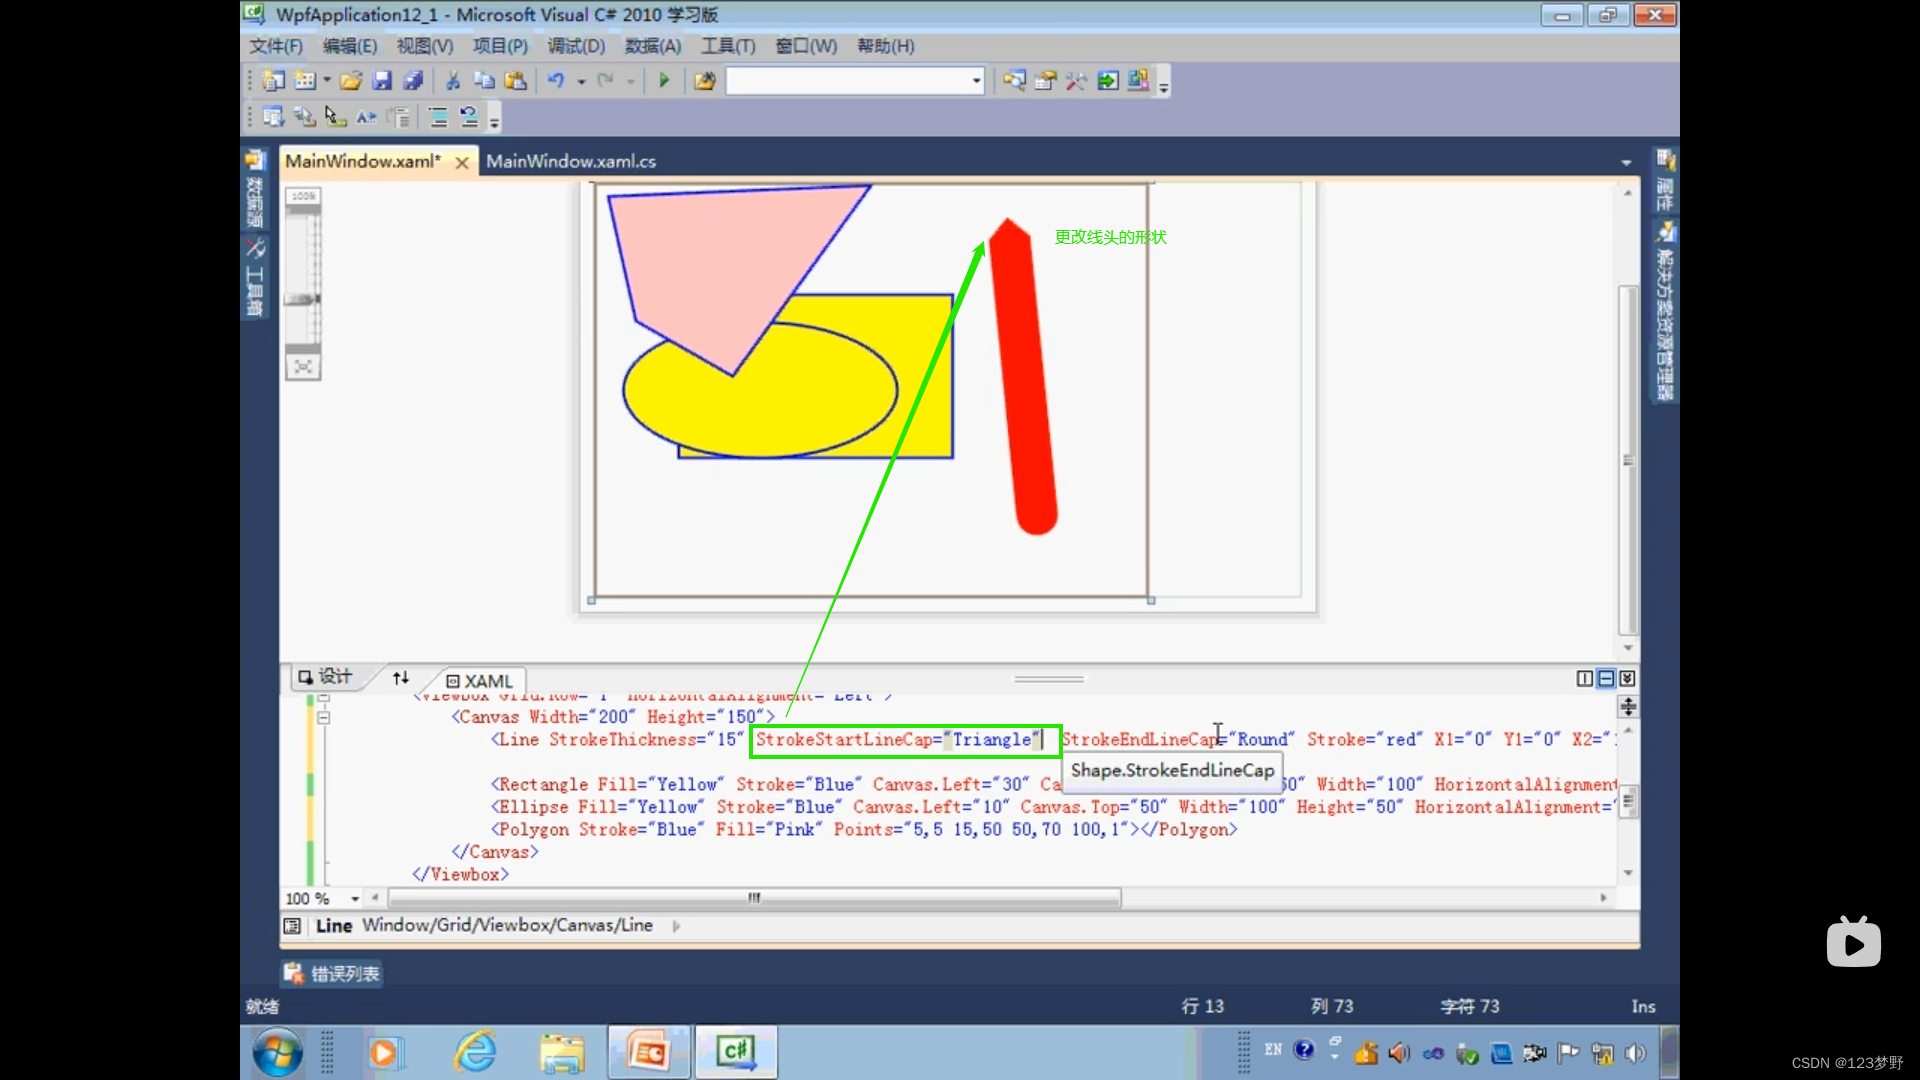The image size is (1920, 1080).
Task: Click the Paste toolbar icon
Action: pyautogui.click(x=516, y=81)
